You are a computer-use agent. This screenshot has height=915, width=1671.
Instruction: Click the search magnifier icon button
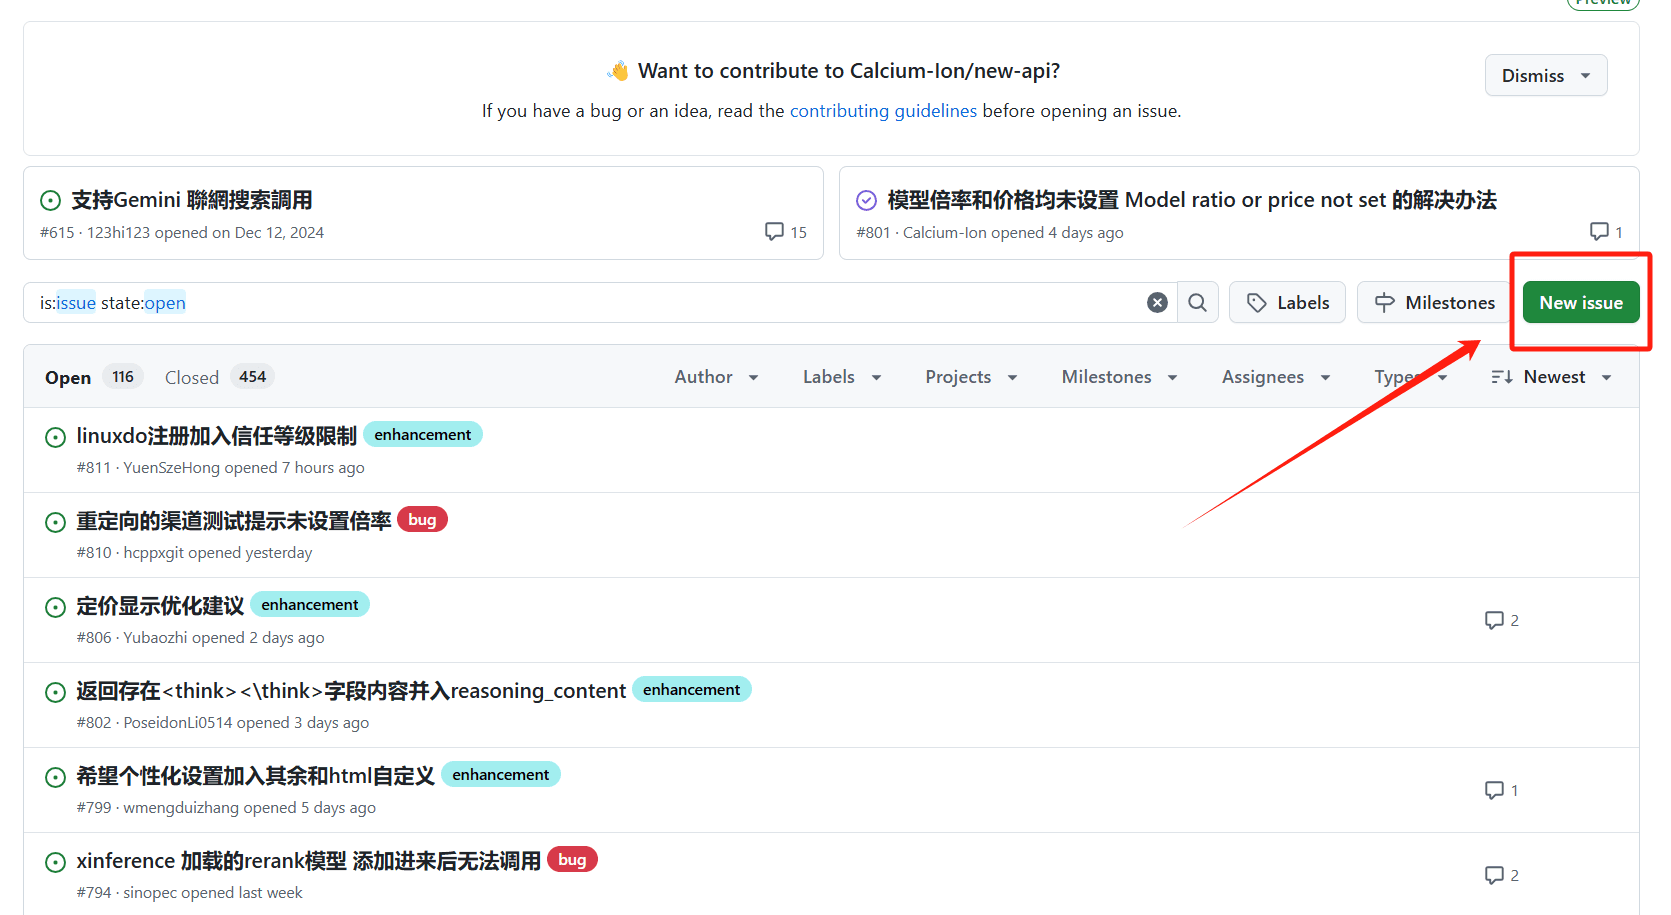1197,303
